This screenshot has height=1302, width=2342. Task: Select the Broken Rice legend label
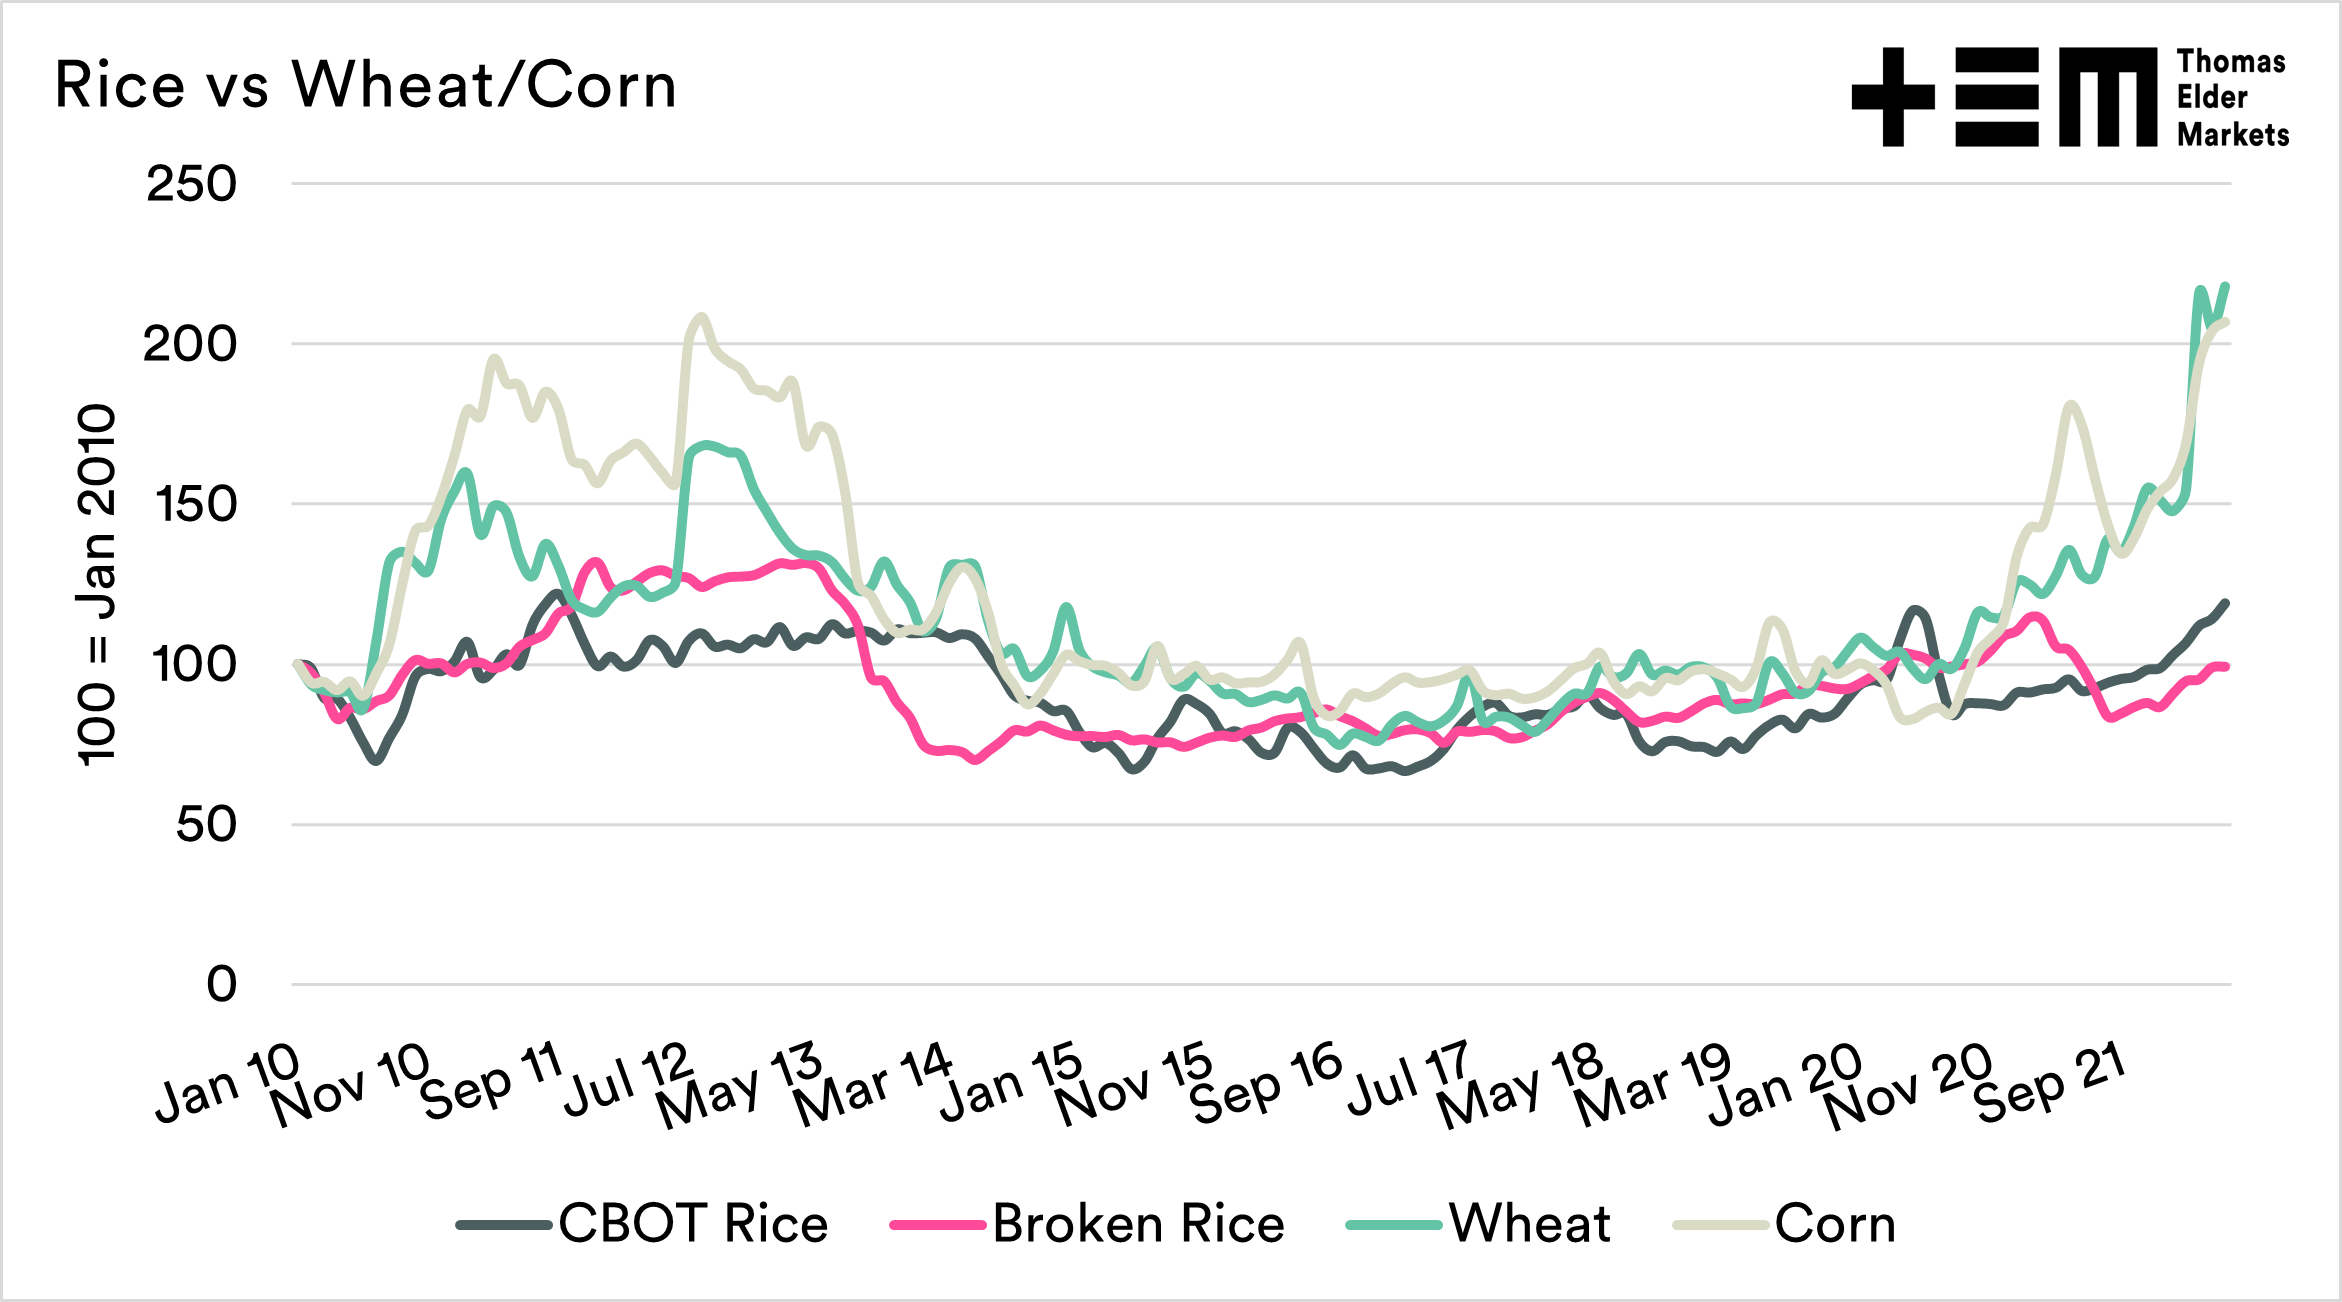point(1138,1224)
